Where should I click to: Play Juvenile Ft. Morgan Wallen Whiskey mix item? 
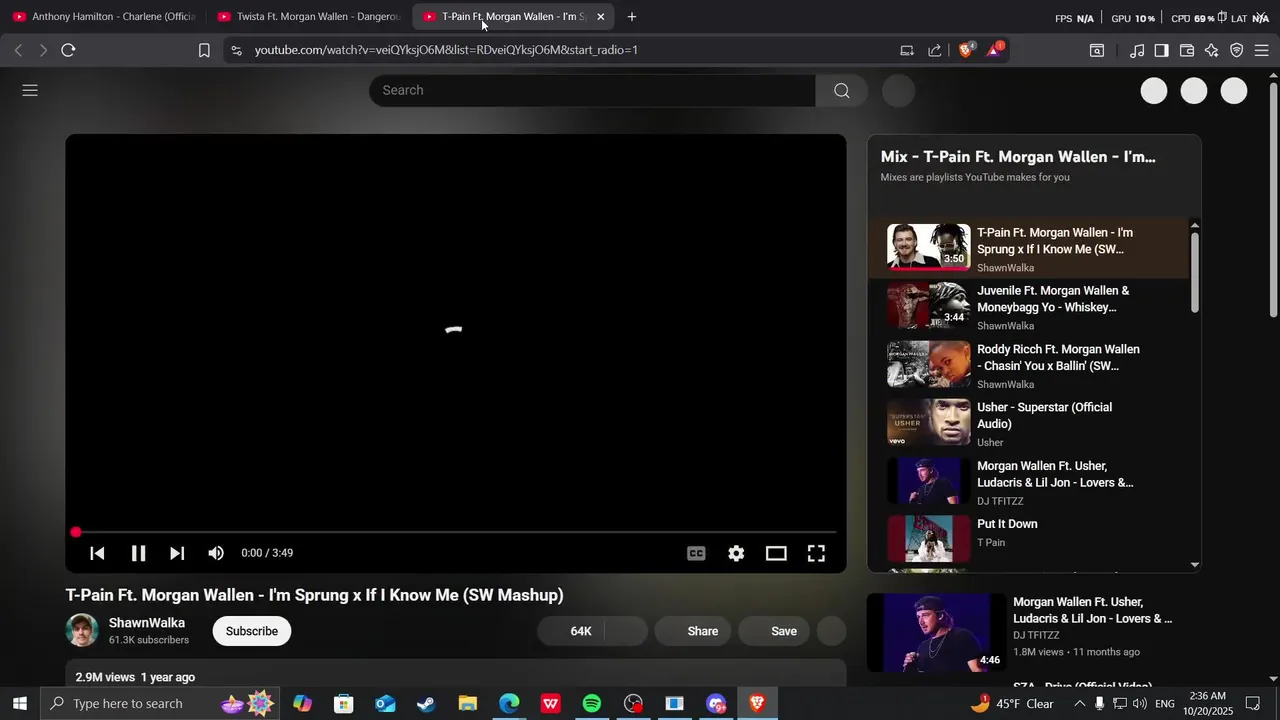tap(1030, 307)
